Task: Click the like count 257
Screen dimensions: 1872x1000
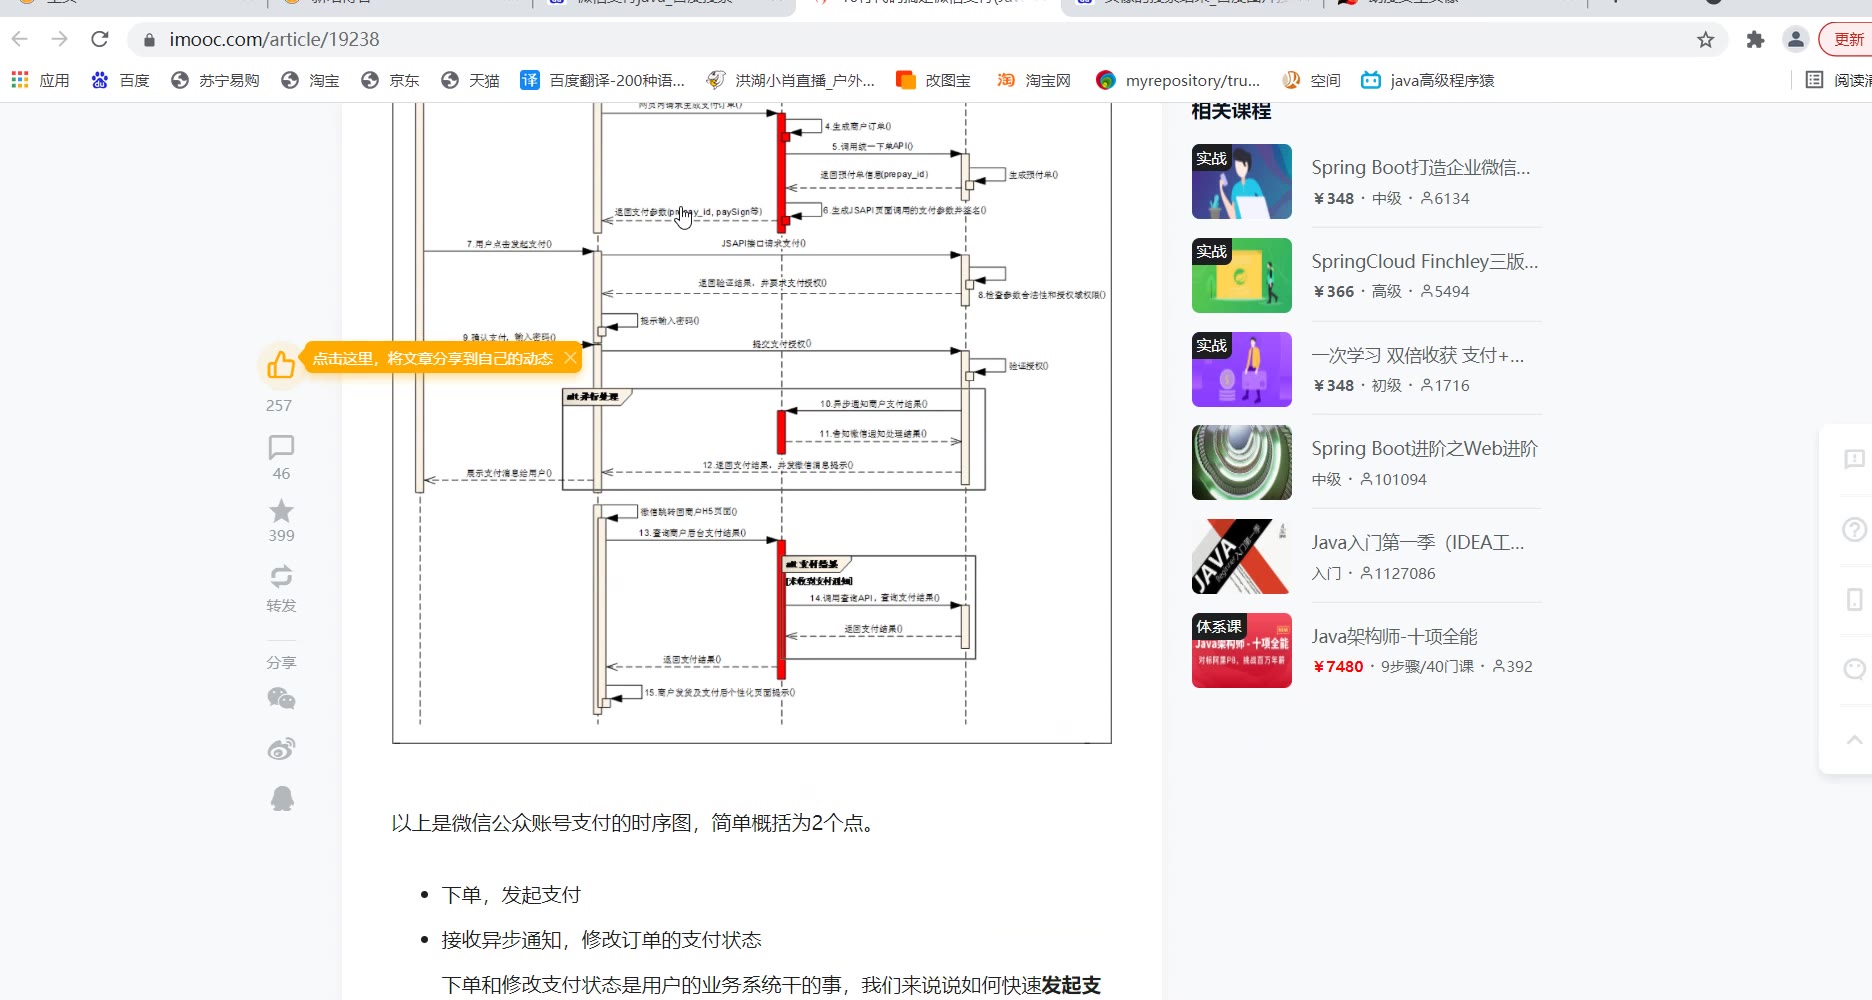Action: pyautogui.click(x=279, y=405)
